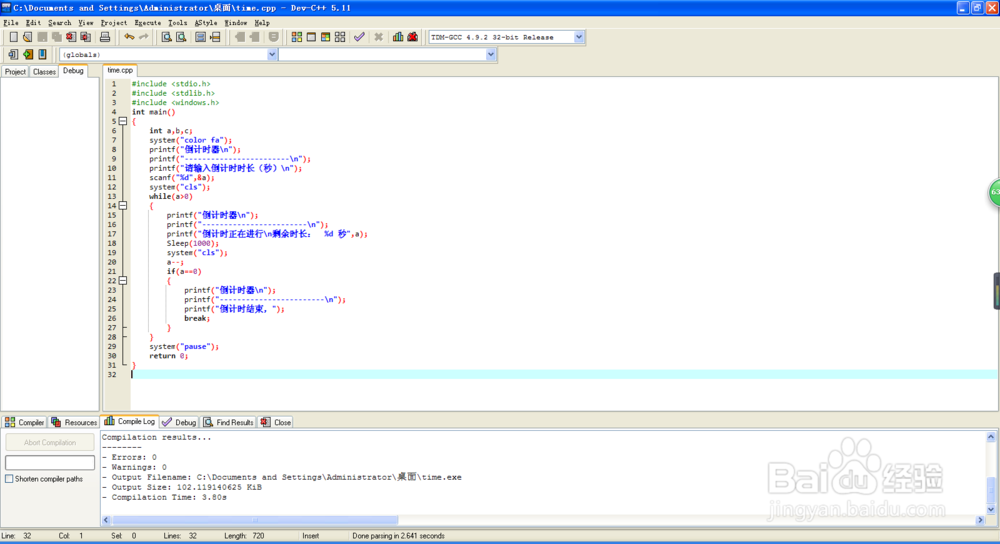Click the Close All files toolbar icon

[x=85, y=37]
